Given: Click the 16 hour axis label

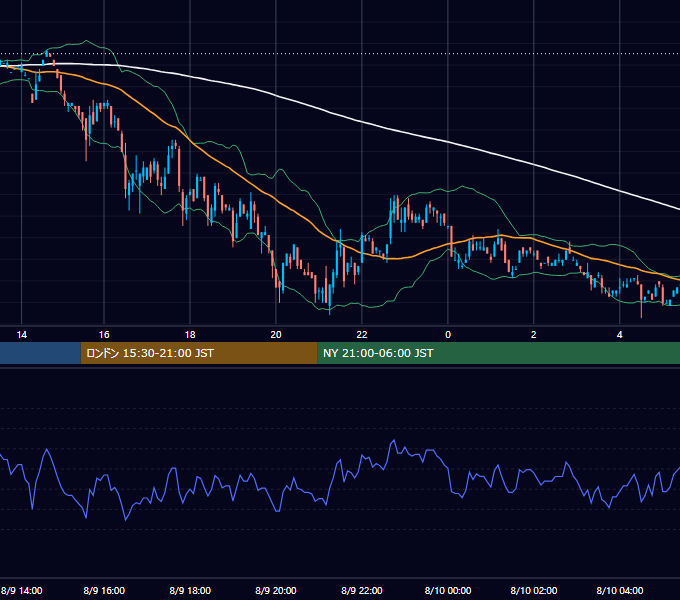Looking at the screenshot, I should click(104, 335).
